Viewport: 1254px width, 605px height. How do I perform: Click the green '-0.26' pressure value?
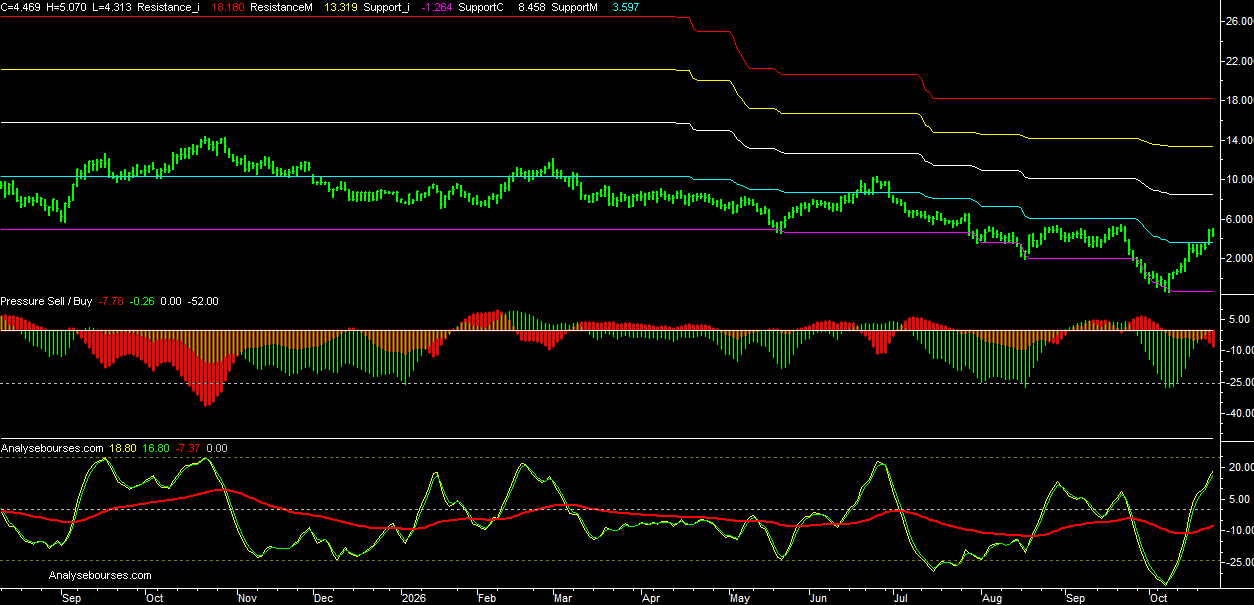tap(143, 301)
